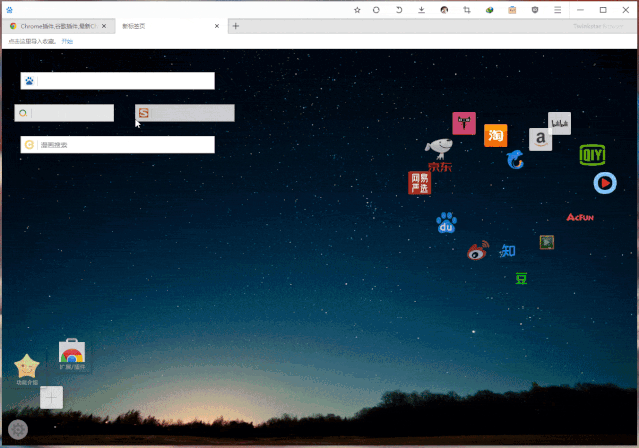Click the star favorites icon in toolbar
This screenshot has height=448, width=639.
coord(357,10)
